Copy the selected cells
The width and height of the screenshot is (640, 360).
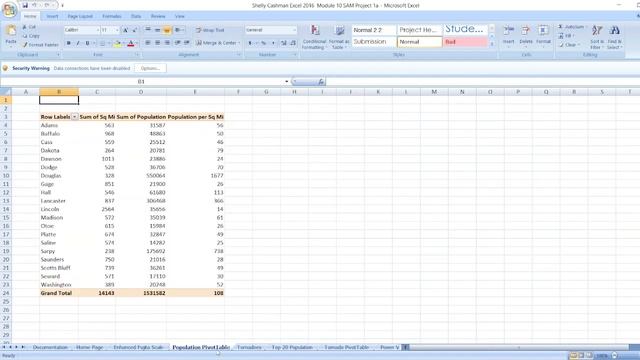[31, 36]
